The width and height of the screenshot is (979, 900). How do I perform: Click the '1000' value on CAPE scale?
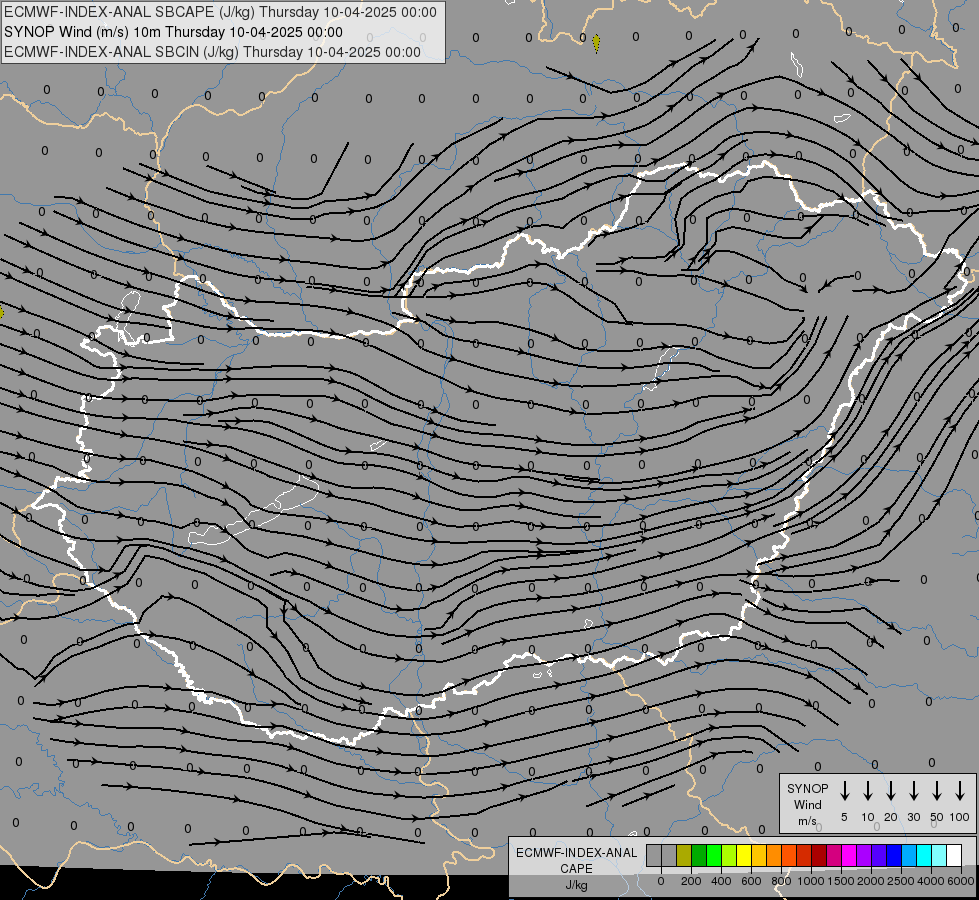[x=811, y=881]
